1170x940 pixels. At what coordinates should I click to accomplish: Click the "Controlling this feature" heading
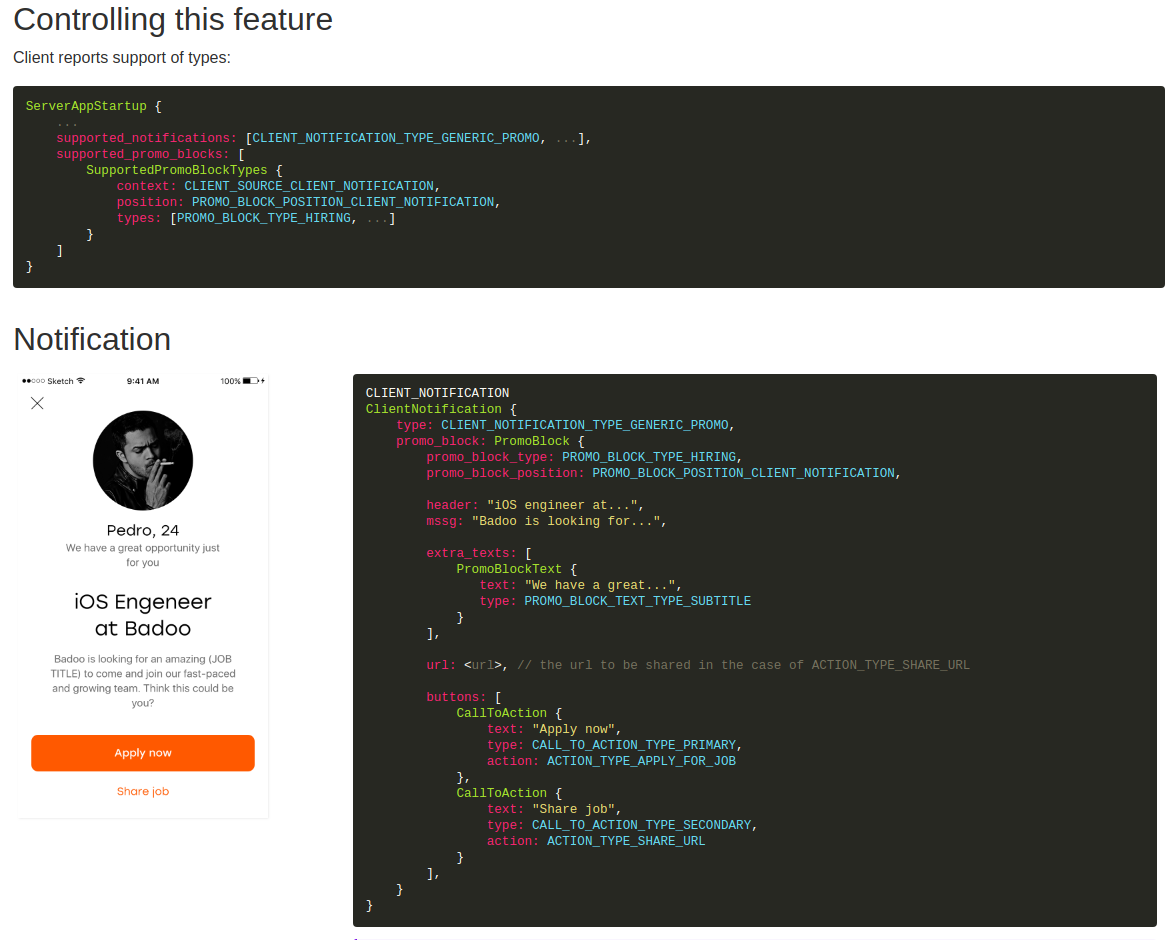[x=173, y=19]
